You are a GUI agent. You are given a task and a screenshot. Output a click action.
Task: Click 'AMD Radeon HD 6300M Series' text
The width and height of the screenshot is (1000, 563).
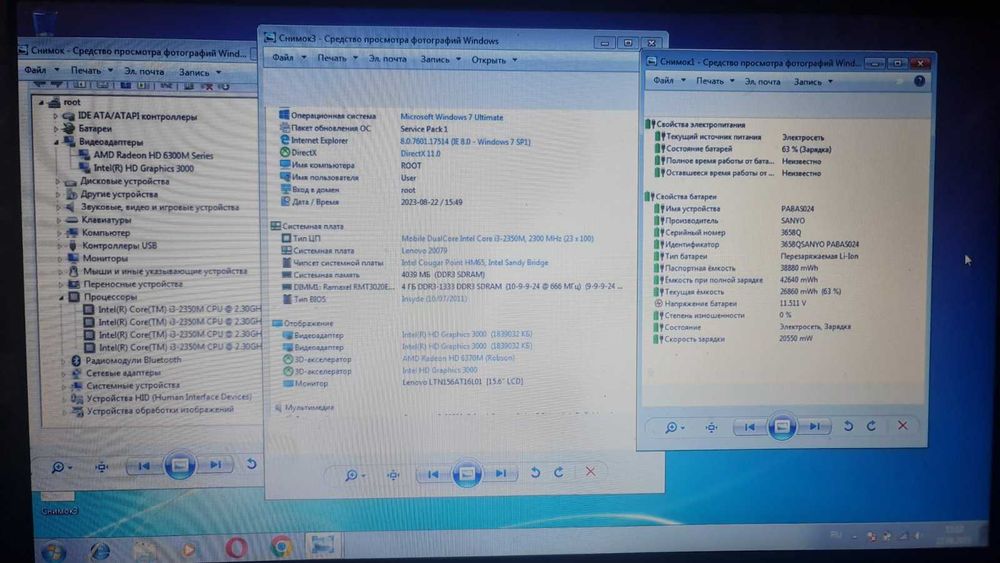(153, 155)
